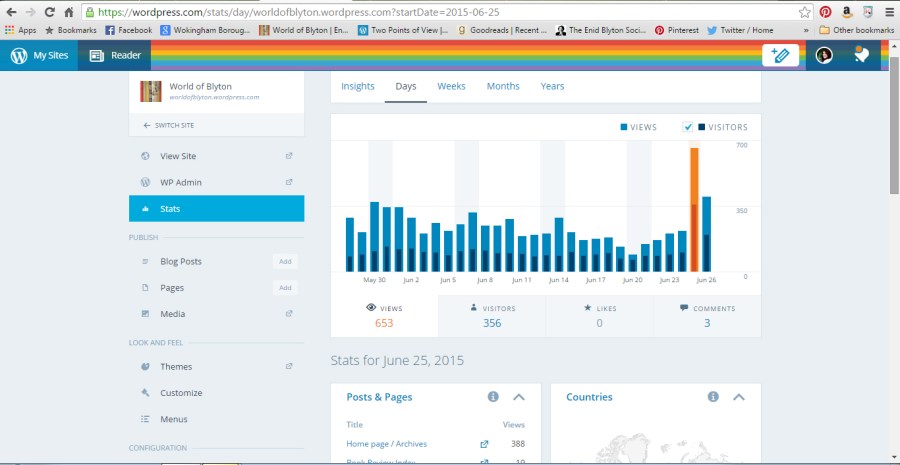Select the orange June 25 chart bar

coord(694,210)
